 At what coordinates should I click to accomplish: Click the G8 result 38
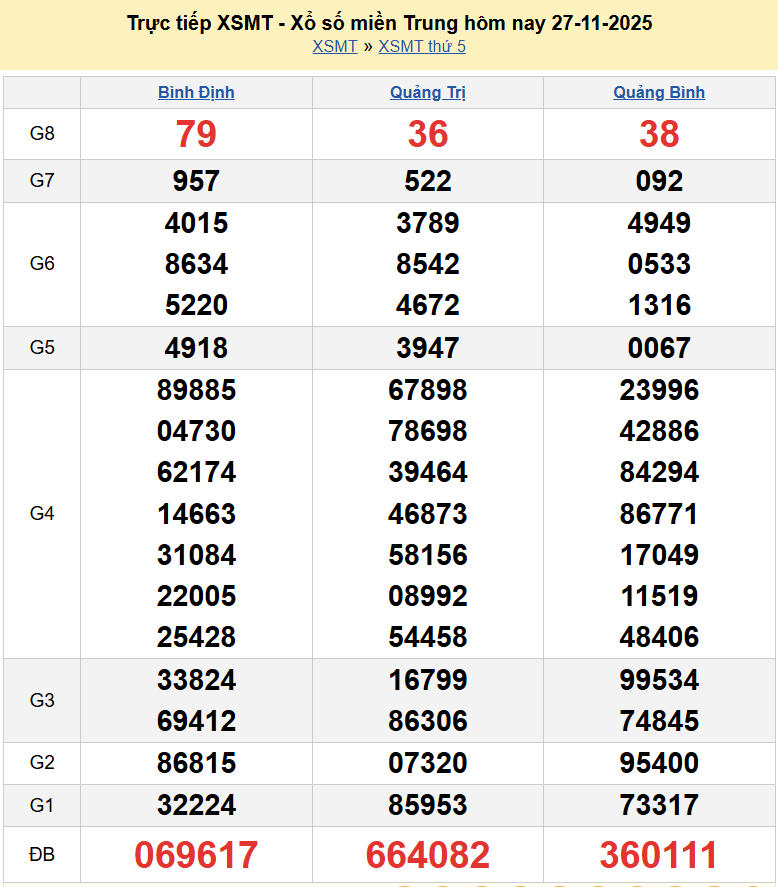click(x=659, y=134)
